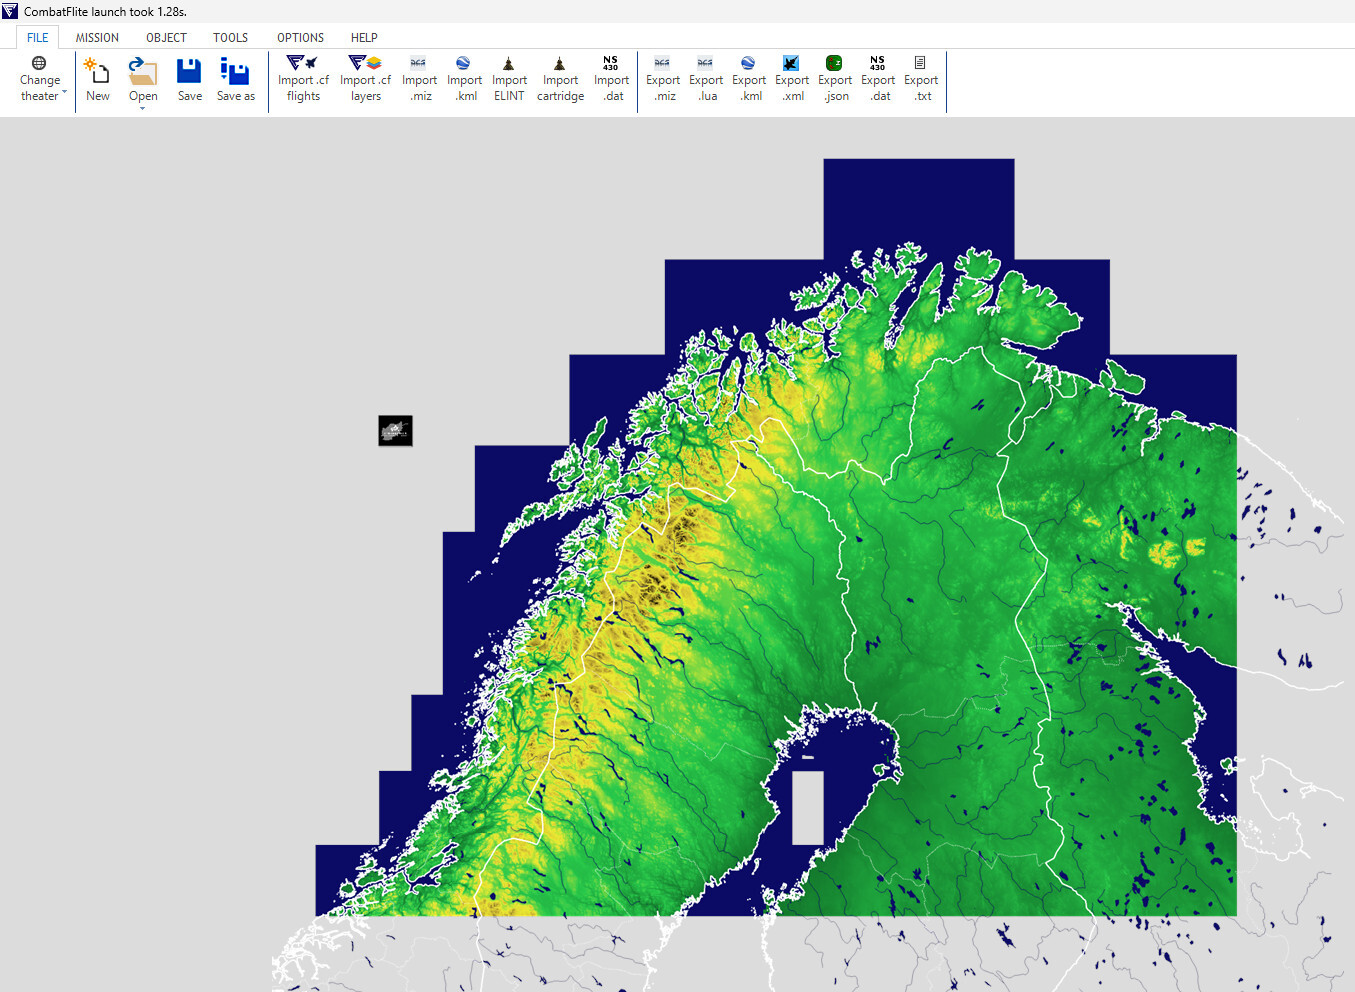Open the MISSION ribbon tab

pos(97,38)
